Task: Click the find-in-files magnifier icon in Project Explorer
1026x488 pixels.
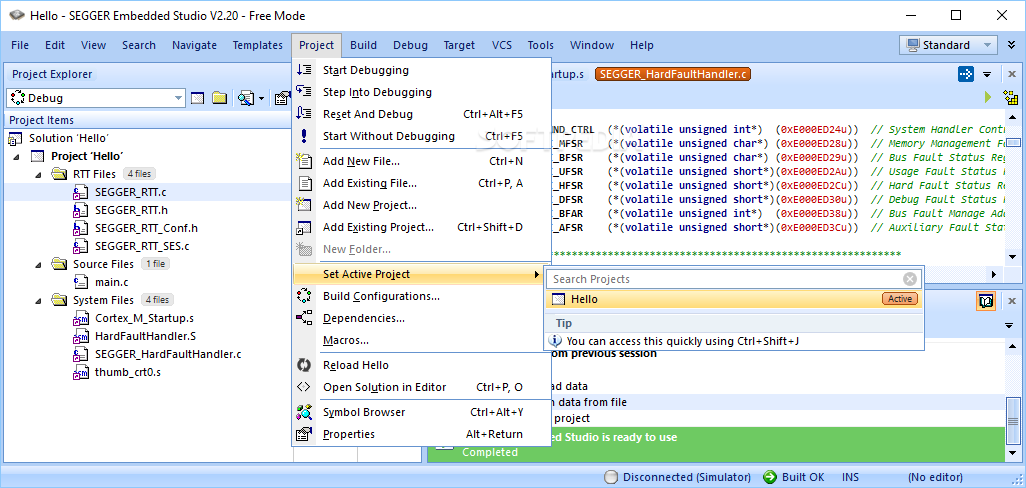Action: click(245, 98)
